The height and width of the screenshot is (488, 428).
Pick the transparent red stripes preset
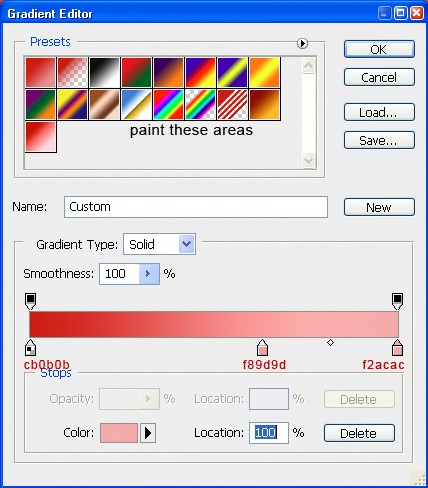232,104
